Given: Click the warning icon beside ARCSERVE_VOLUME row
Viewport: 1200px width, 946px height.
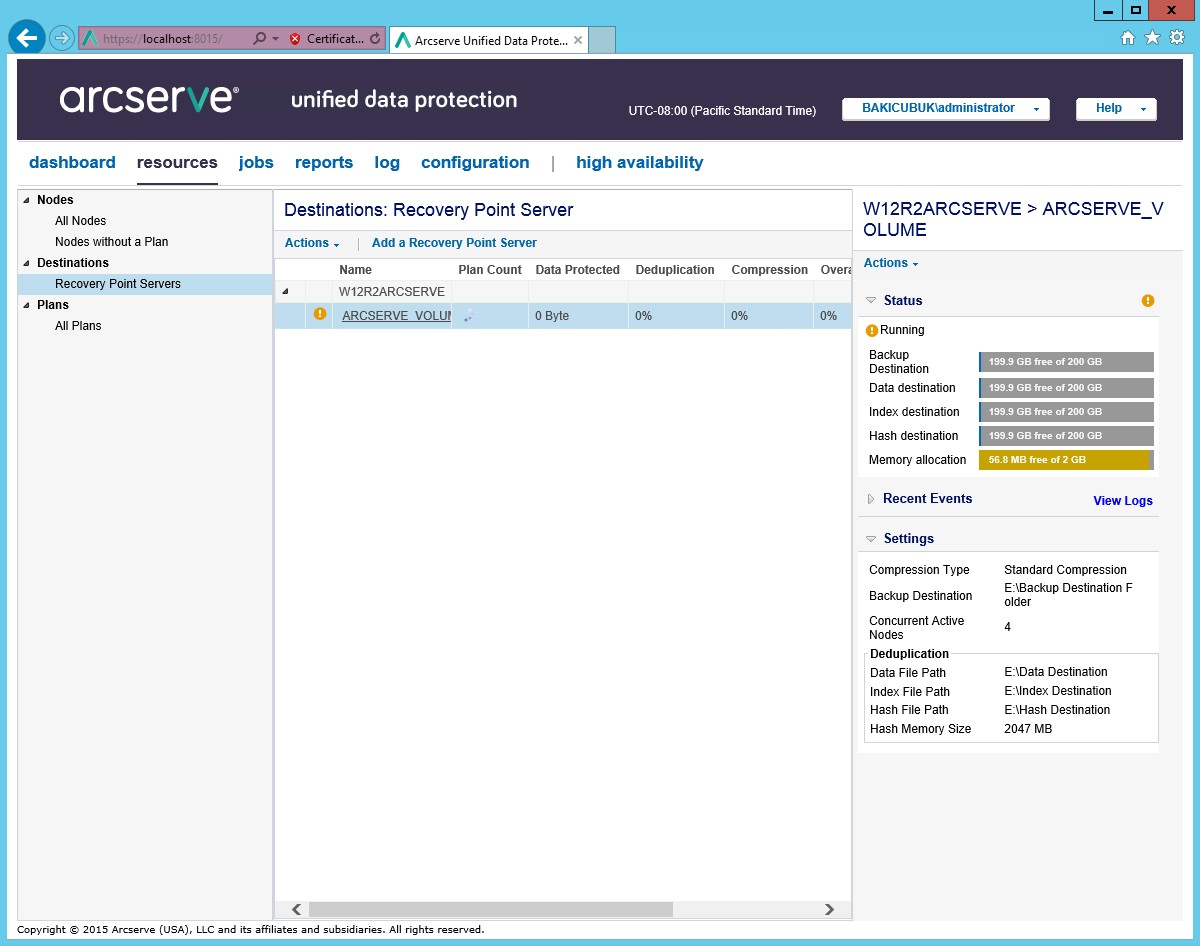Looking at the screenshot, I should (x=320, y=314).
